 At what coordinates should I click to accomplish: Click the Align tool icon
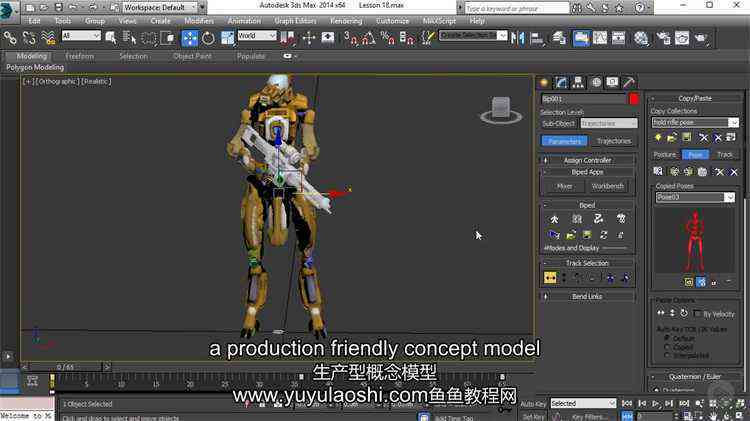537,38
